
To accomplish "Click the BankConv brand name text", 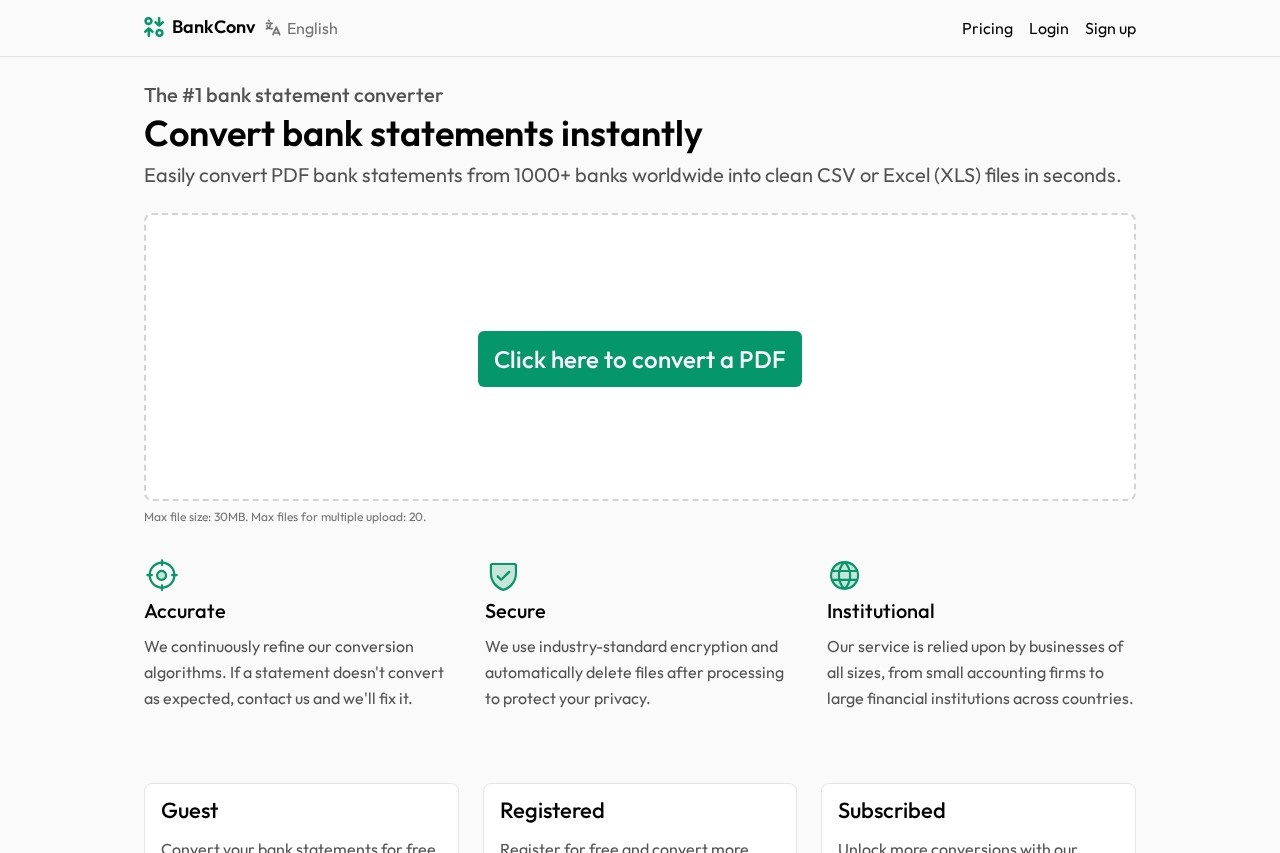I will click(x=213, y=27).
